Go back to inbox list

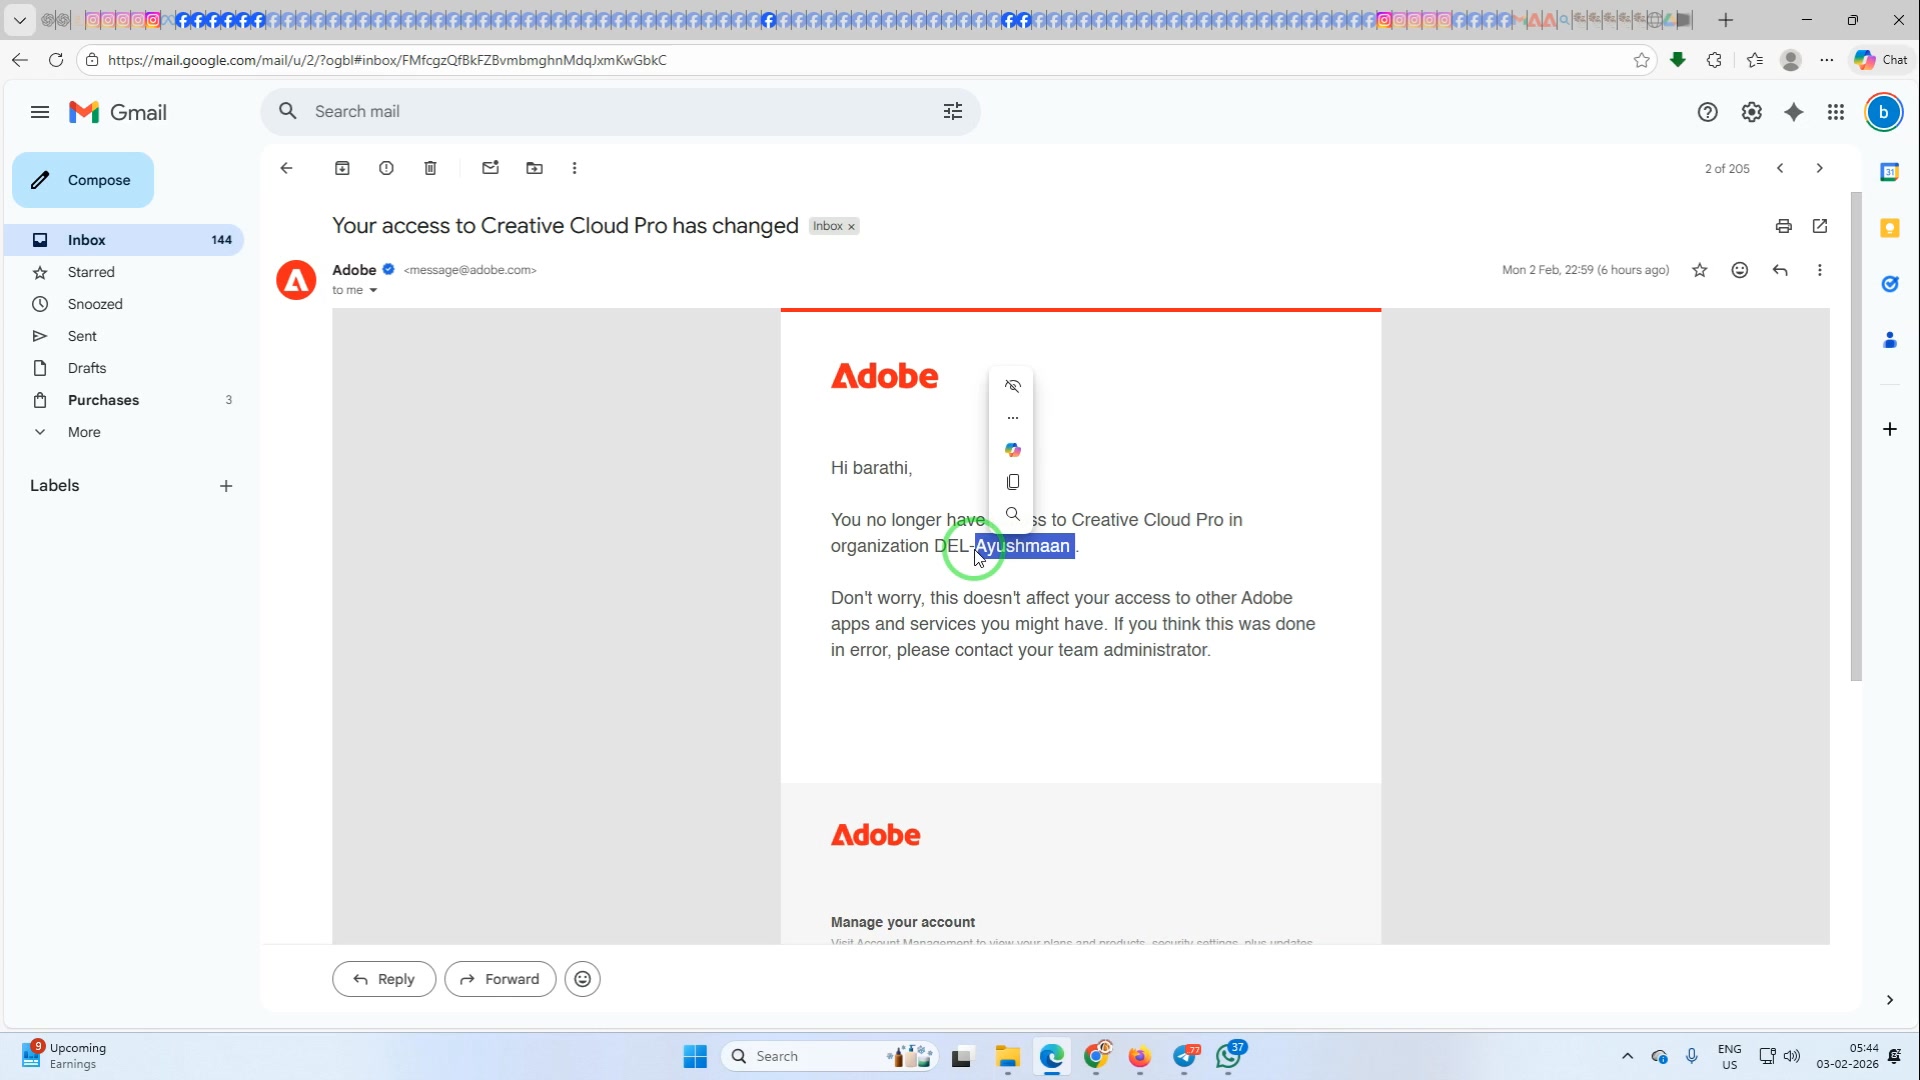pyautogui.click(x=286, y=168)
